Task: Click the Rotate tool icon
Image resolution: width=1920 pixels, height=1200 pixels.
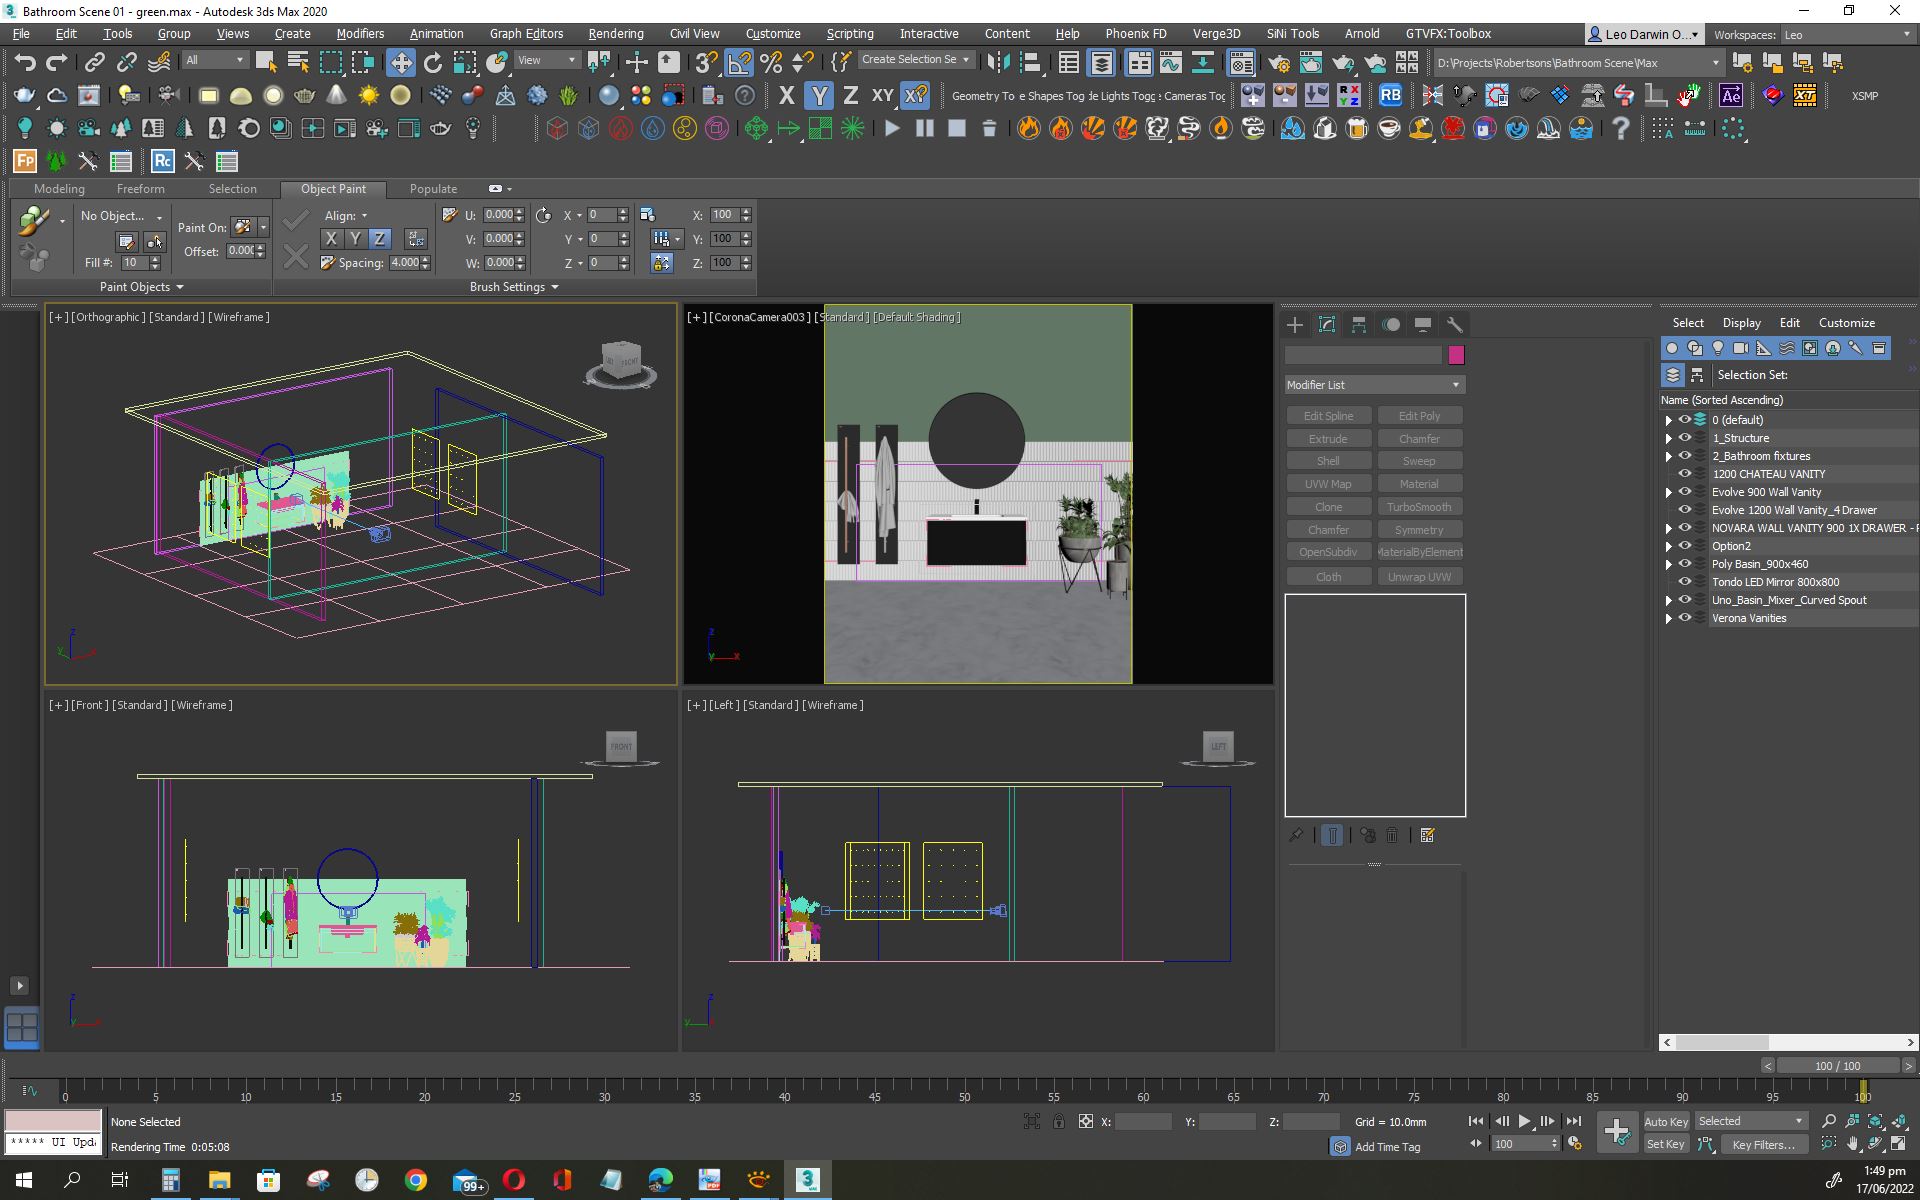Action: pos(432,63)
